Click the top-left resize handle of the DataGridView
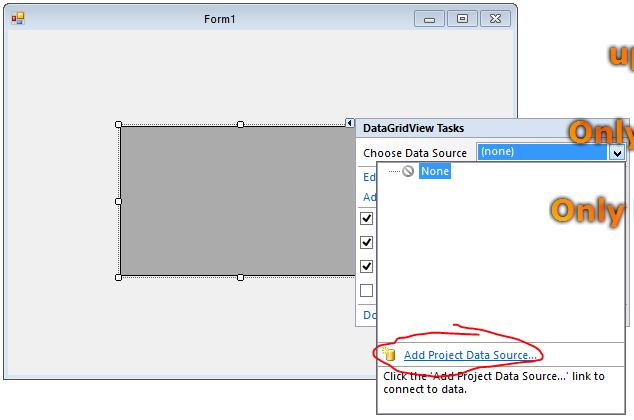Image resolution: width=634 pixels, height=420 pixels. point(118,125)
